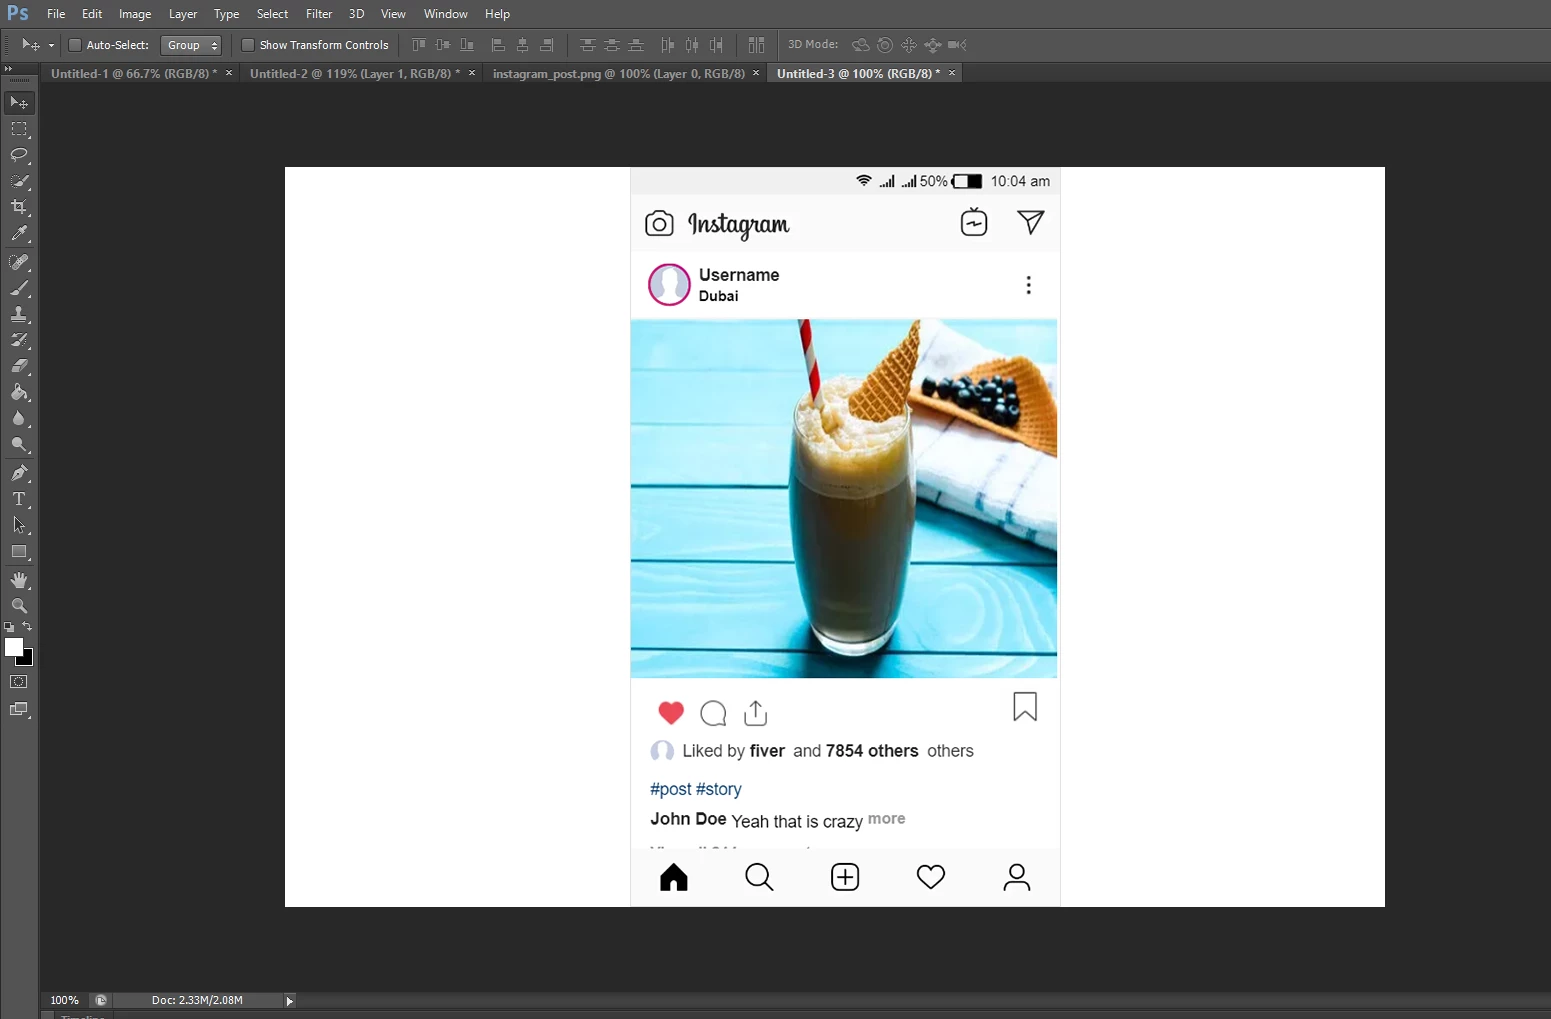Enable Show Transform Controls checkbox
The height and width of the screenshot is (1019, 1551).
[247, 45]
